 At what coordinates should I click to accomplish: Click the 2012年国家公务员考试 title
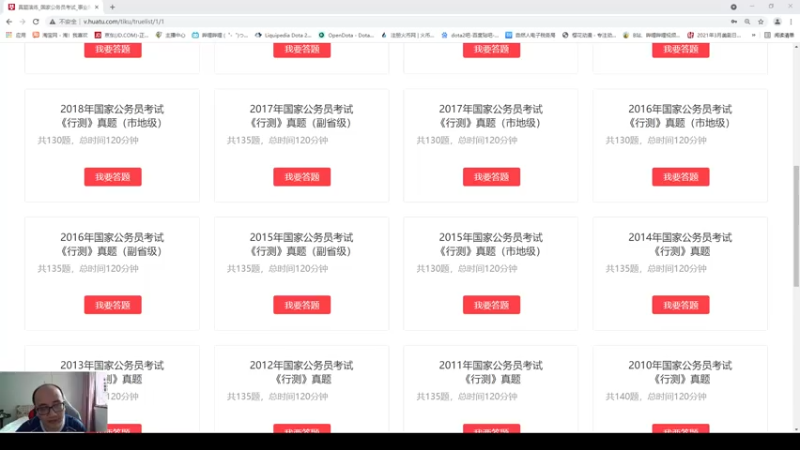coord(302,372)
